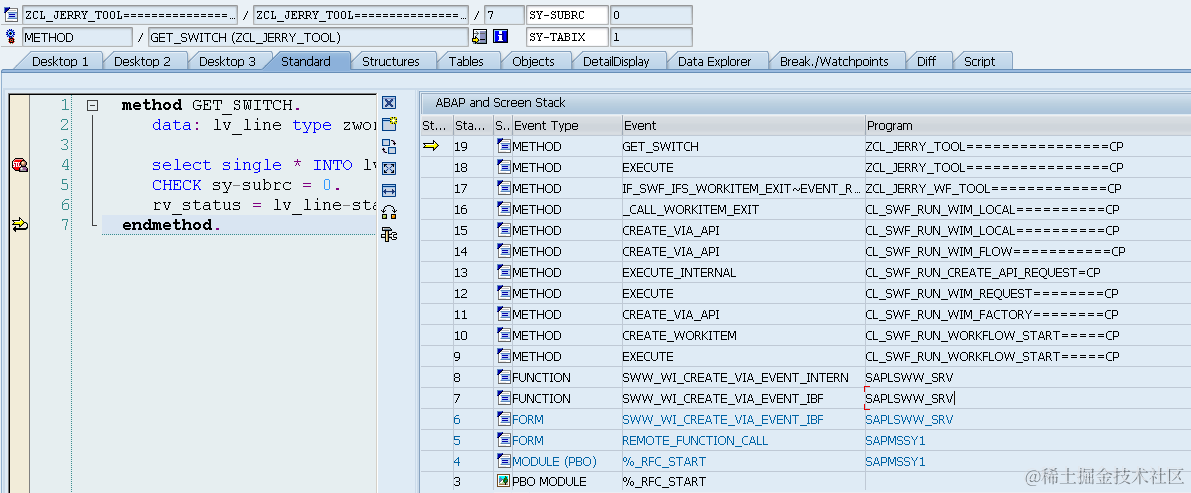Click the endmethod line in the code editor
The width and height of the screenshot is (1191, 493).
(172, 224)
